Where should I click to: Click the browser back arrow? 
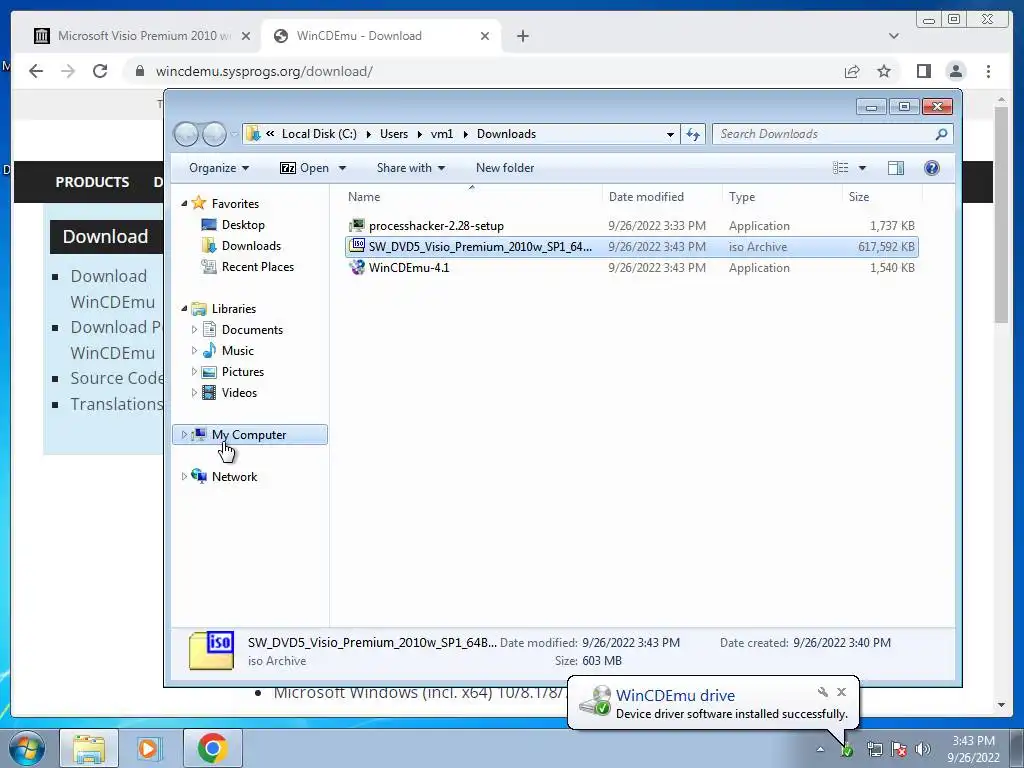(36, 71)
